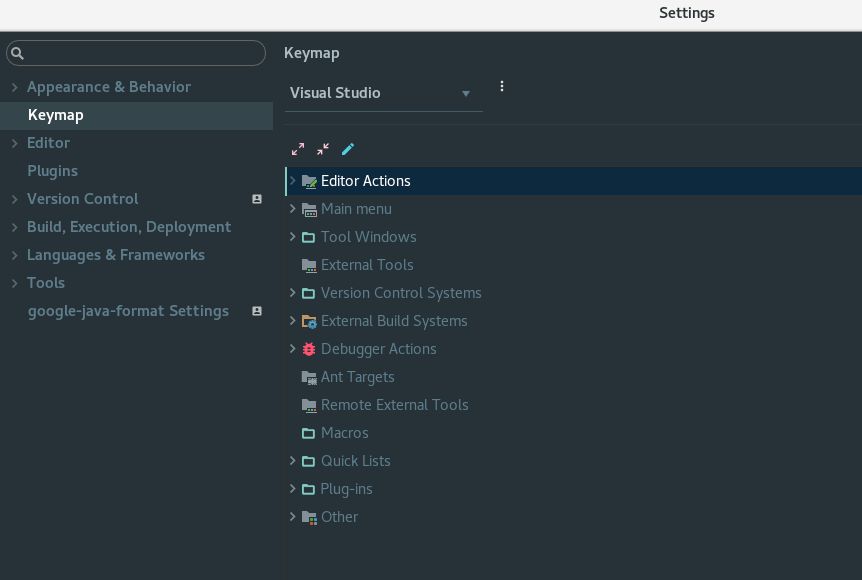Select the Macros row text
The height and width of the screenshot is (580, 862).
[345, 433]
